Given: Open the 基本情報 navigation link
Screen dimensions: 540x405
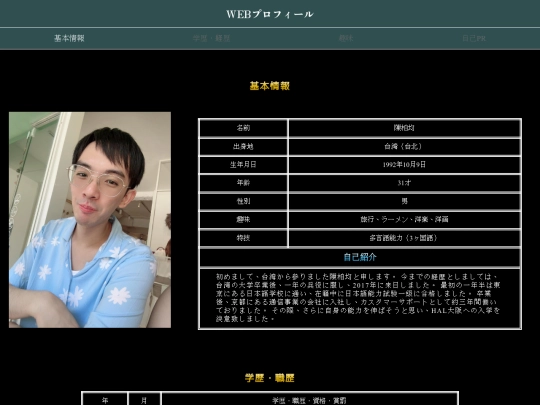Looking at the screenshot, I should click(x=69, y=38).
